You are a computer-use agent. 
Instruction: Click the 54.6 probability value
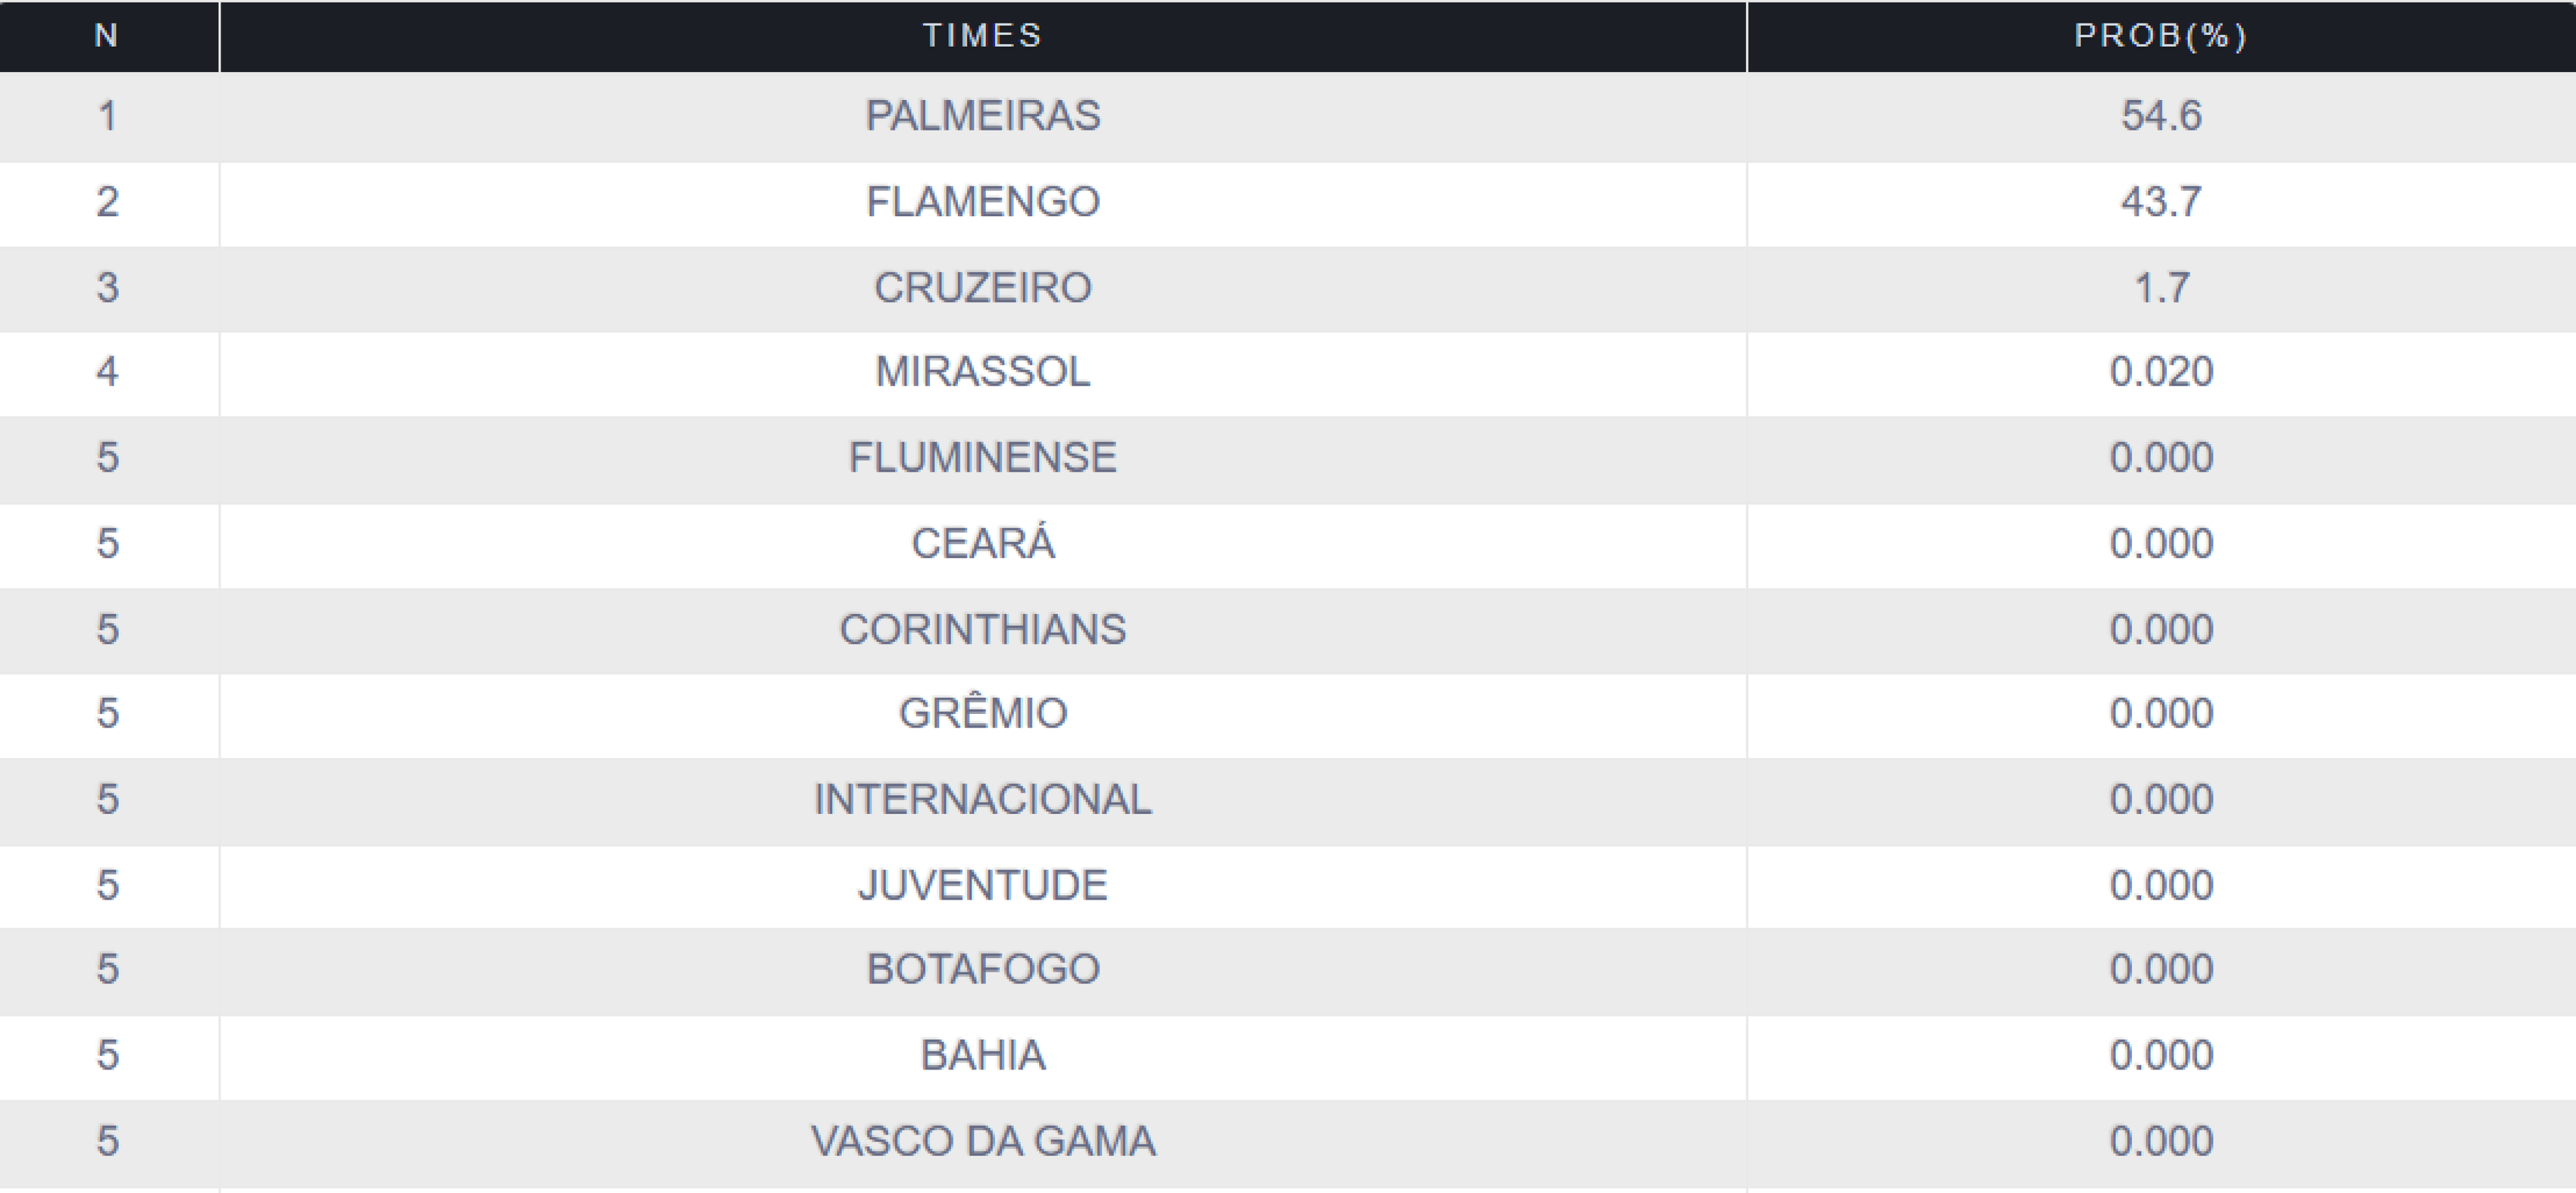[x=2160, y=116]
